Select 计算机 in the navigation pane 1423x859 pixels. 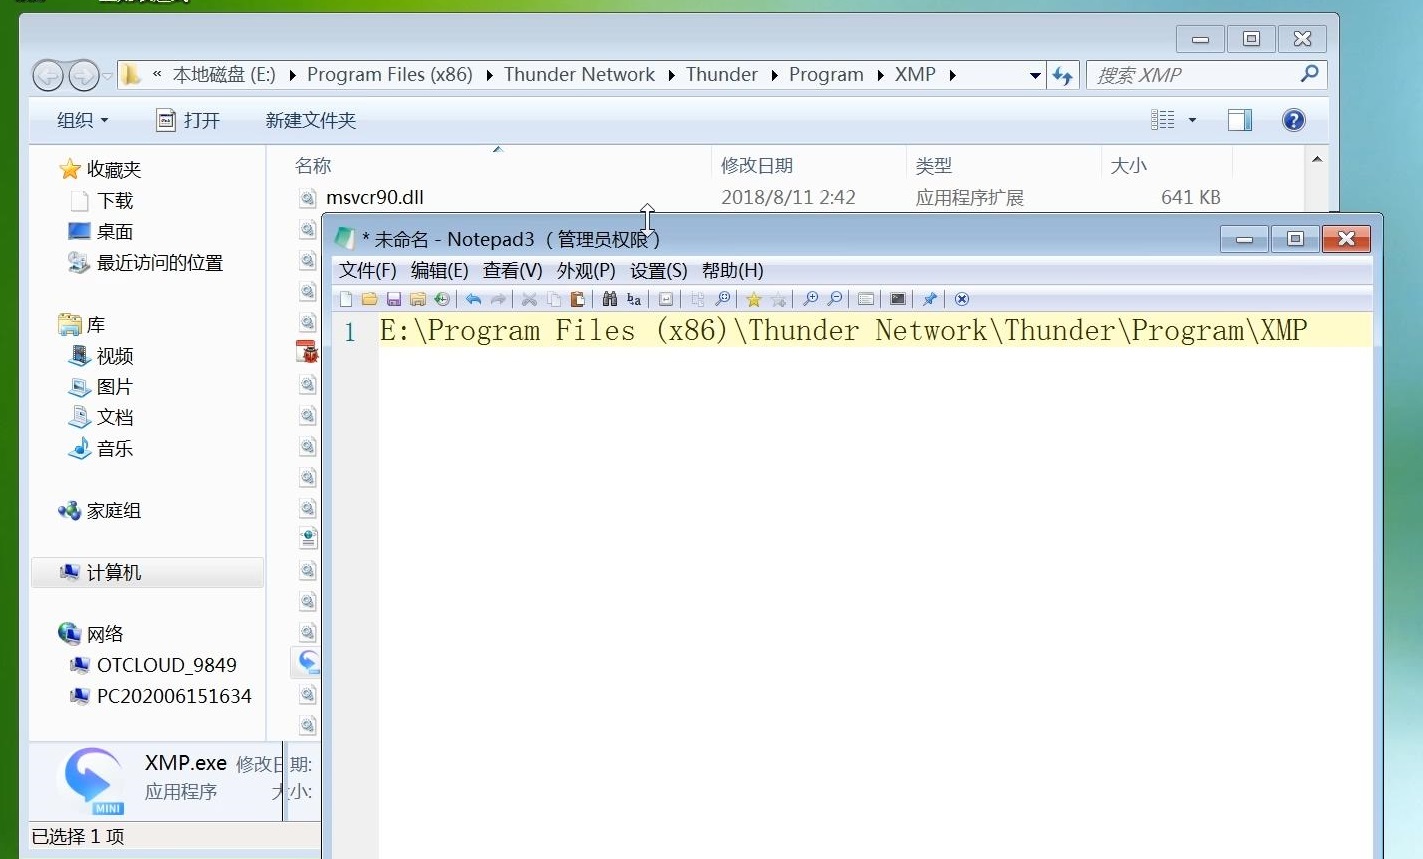point(148,573)
